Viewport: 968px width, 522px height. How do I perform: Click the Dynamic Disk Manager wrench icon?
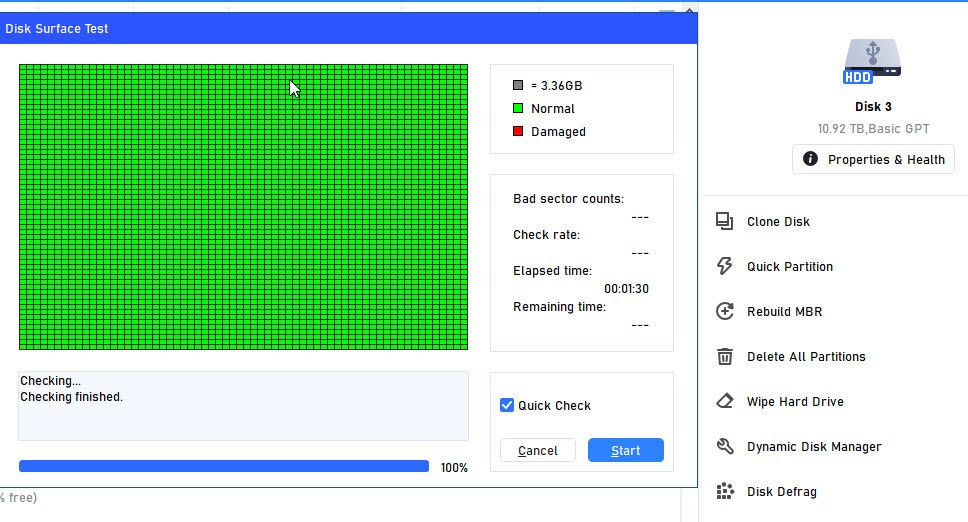pos(725,446)
